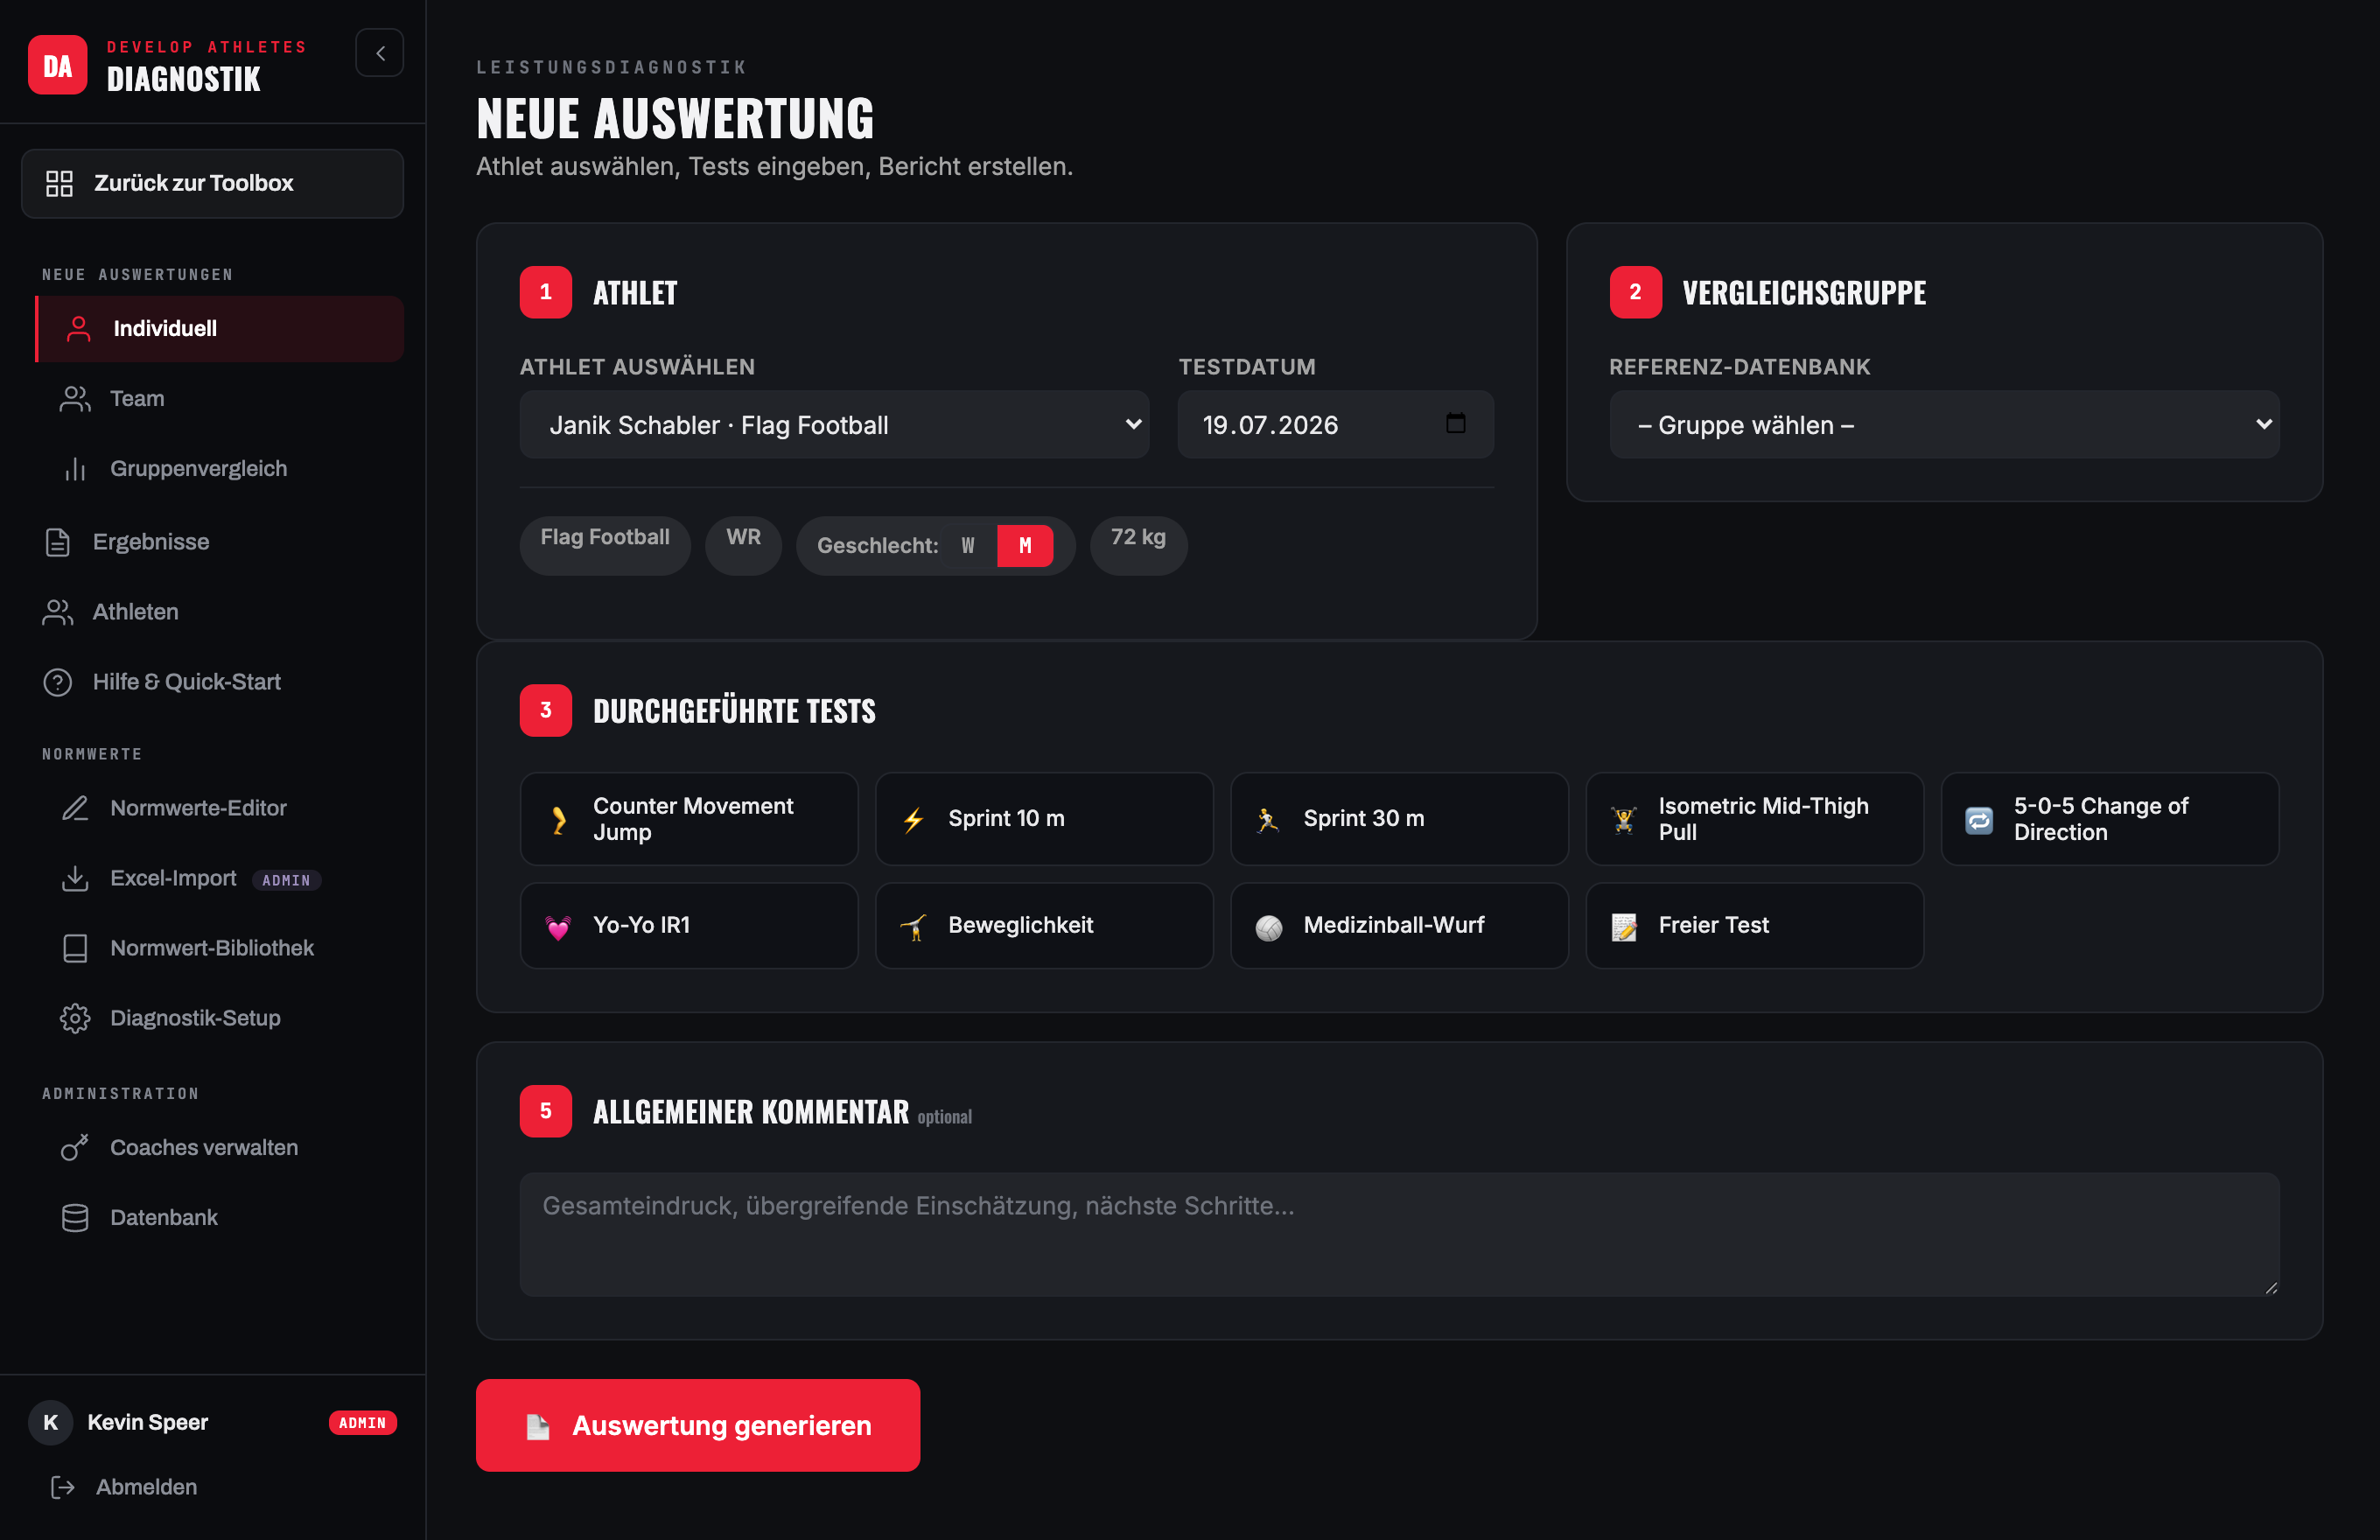Click the runner icon of Sprint 30 m
This screenshot has width=2380, height=1540.
point(1268,820)
